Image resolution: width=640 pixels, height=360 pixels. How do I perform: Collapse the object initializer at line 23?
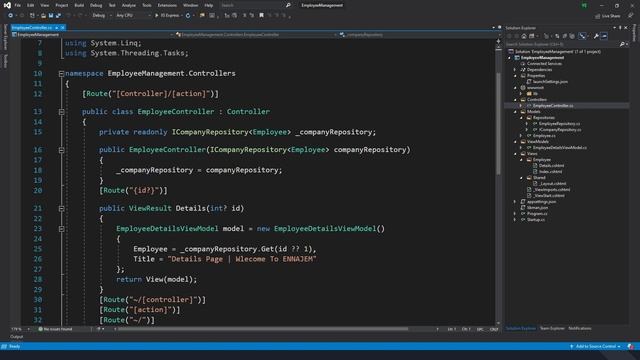point(61,229)
